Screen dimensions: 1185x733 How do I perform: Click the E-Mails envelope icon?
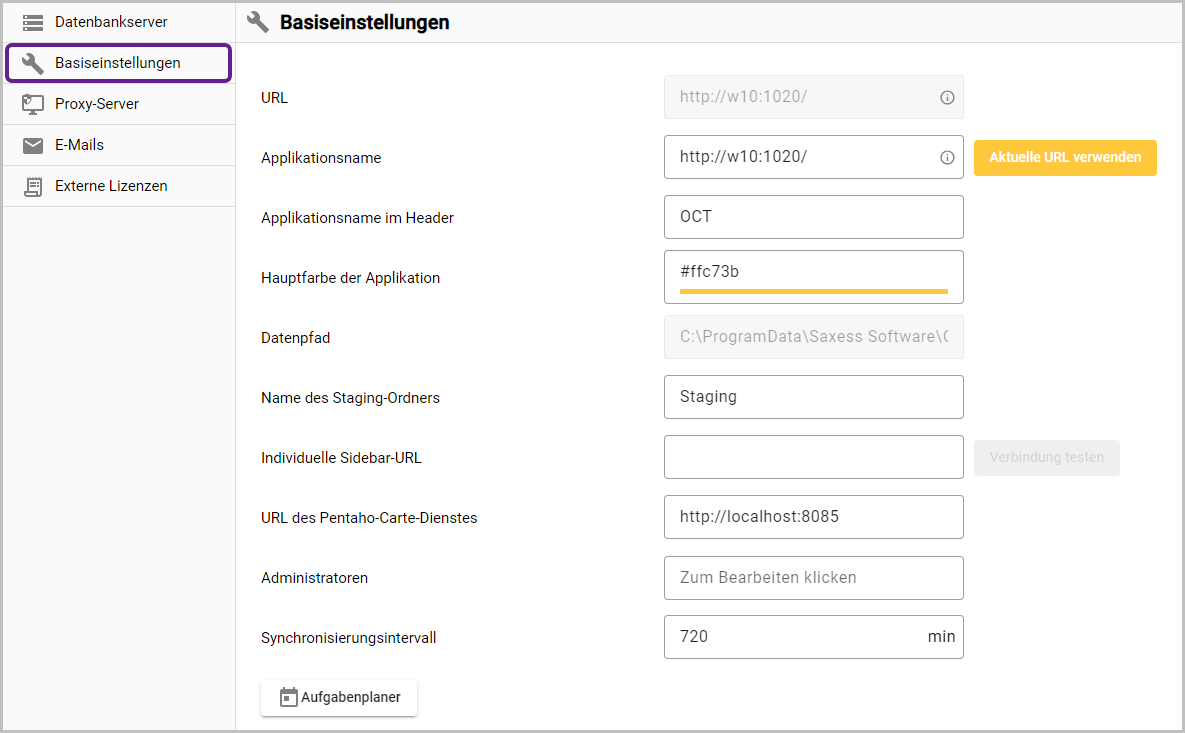tap(33, 145)
